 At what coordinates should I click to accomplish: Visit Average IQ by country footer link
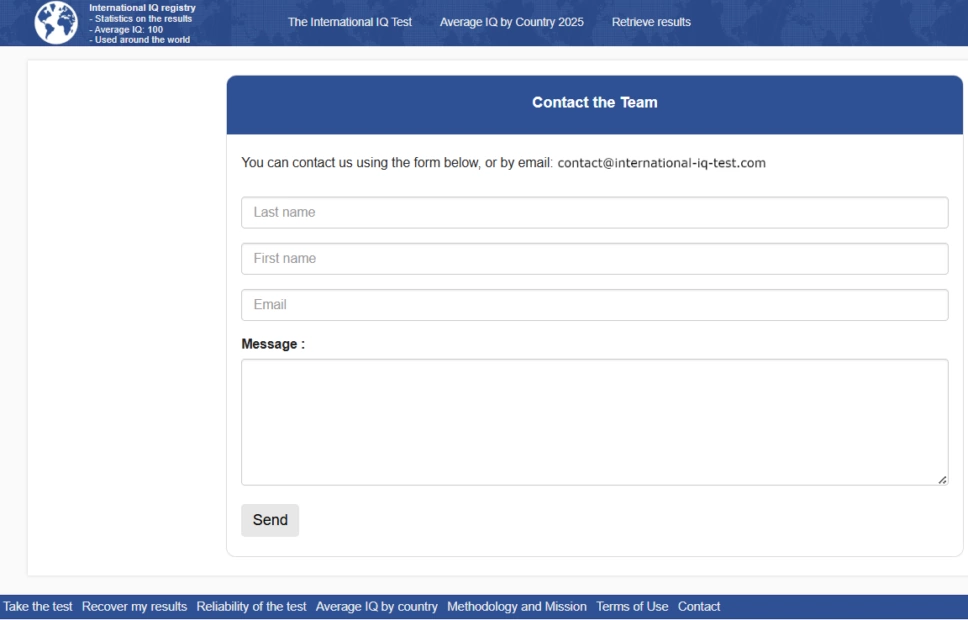[x=376, y=607]
